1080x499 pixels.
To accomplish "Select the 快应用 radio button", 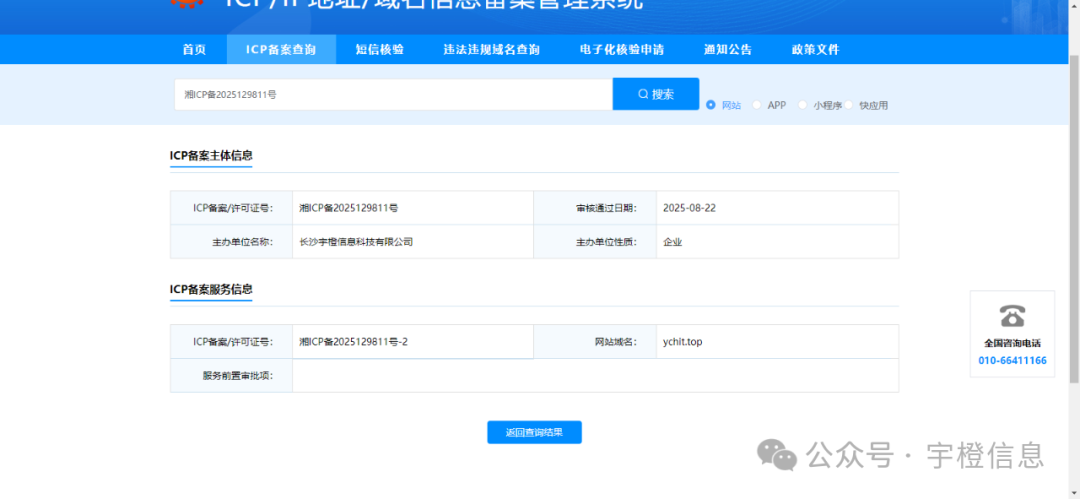I will click(x=849, y=105).
